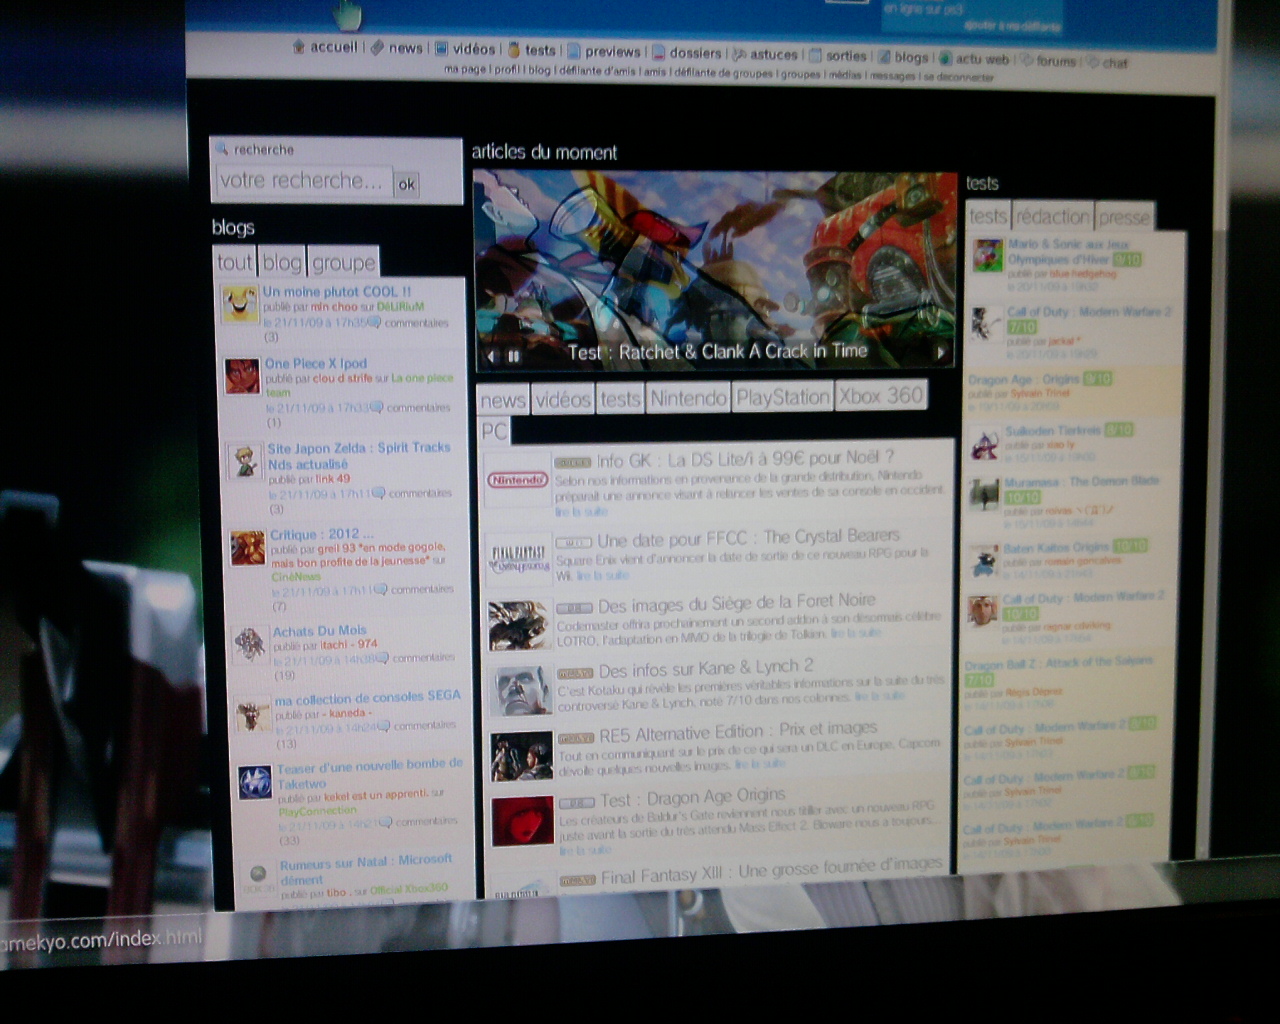Screen dimensions: 1280x1024
Task: Open blog post 'Achats Du Mois'
Action: (x=320, y=631)
